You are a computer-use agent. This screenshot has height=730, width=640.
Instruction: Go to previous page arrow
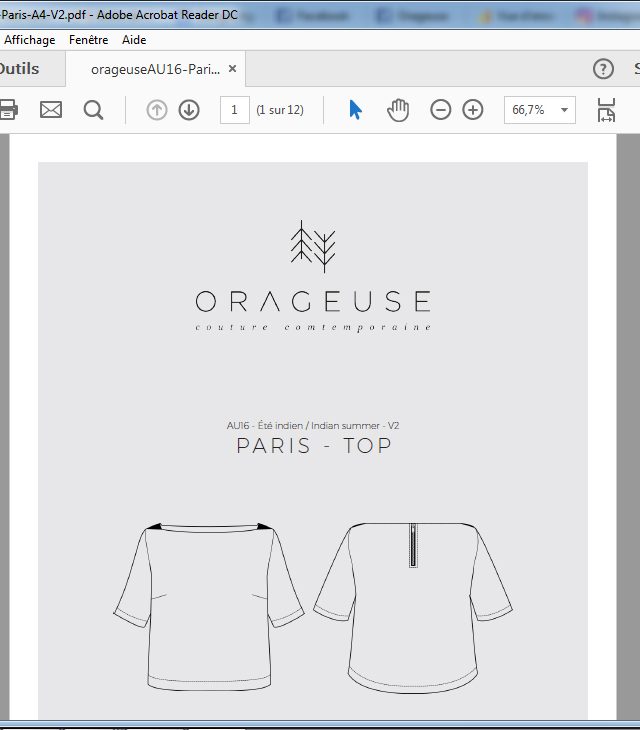tap(157, 110)
